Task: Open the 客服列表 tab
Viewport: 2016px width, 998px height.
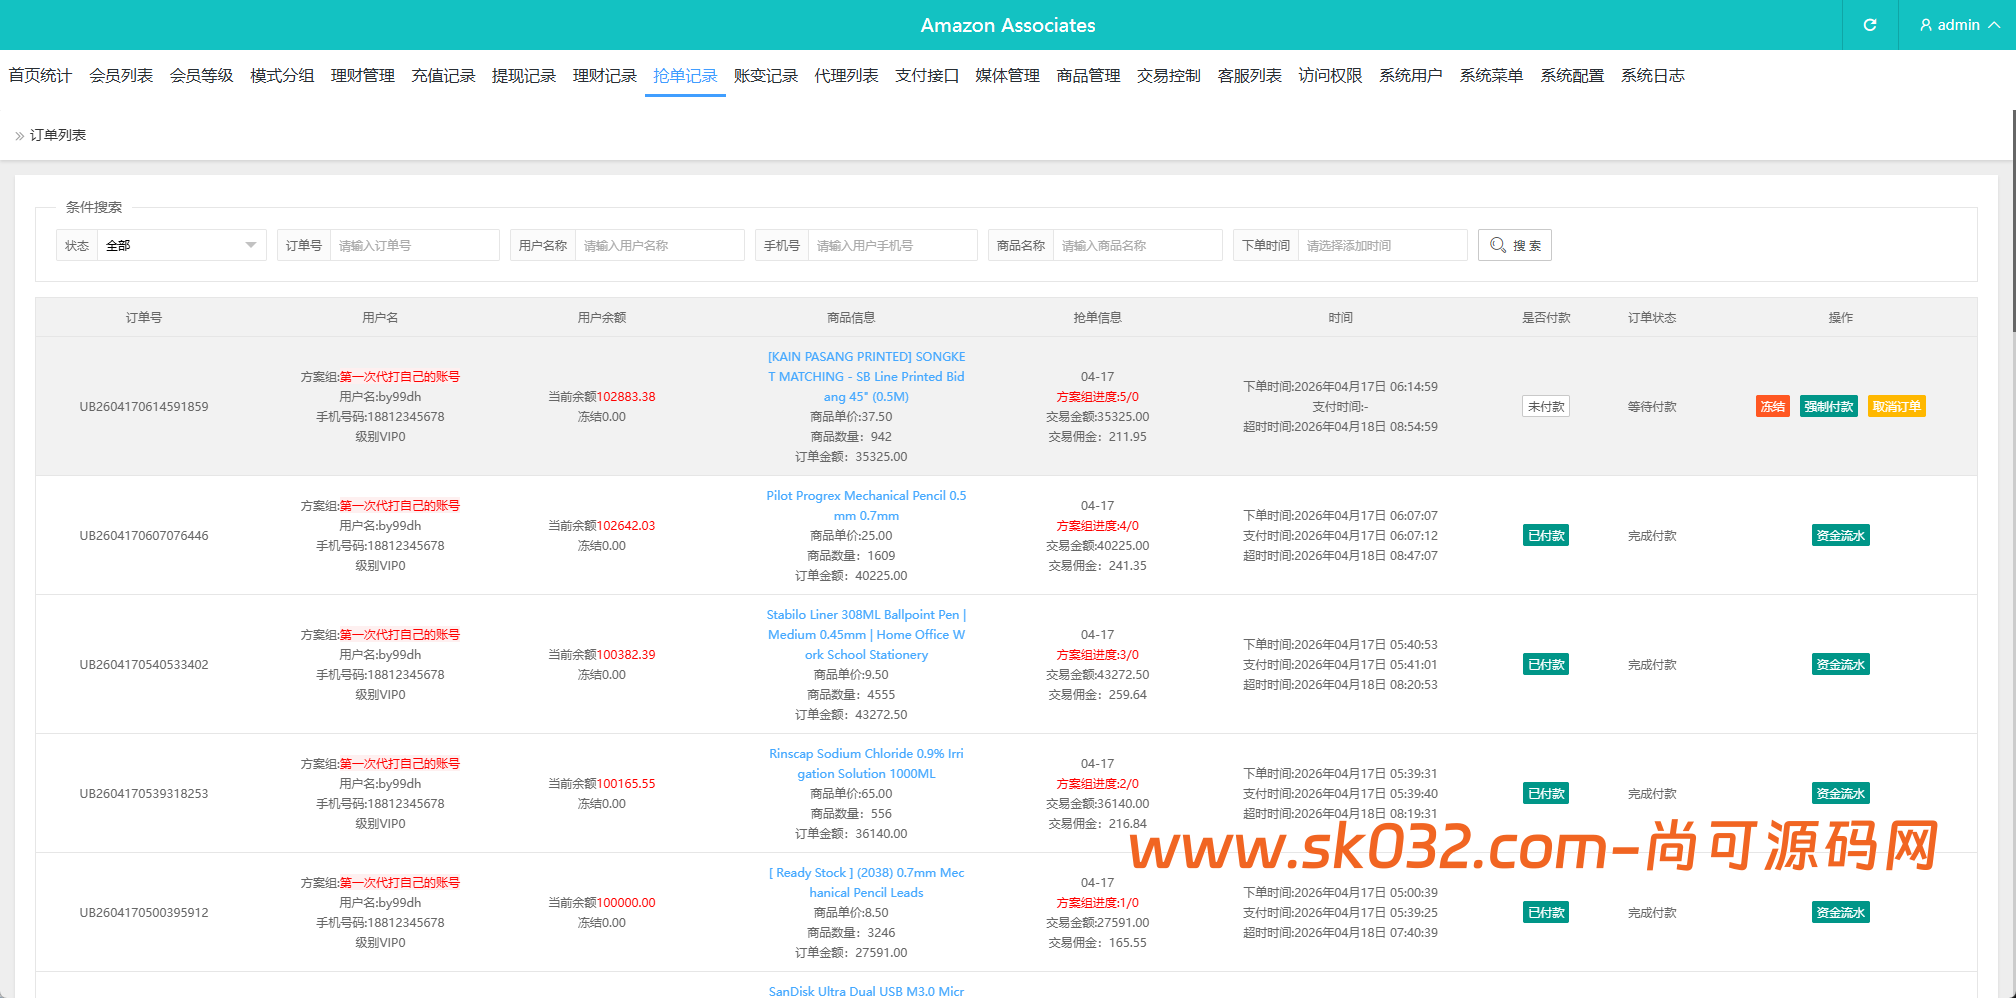Action: (x=1250, y=75)
